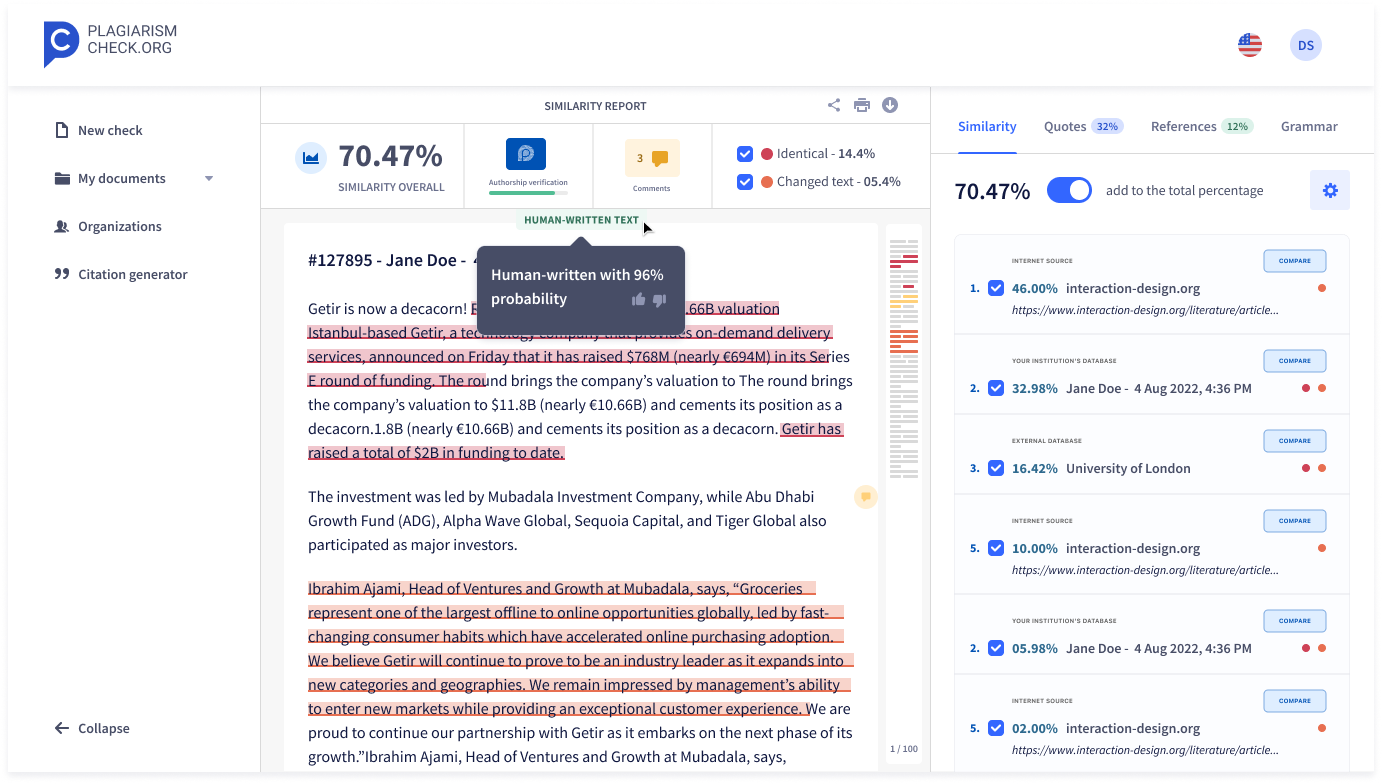
Task: Click the SIMILARITY REPORT heading
Action: pos(595,106)
